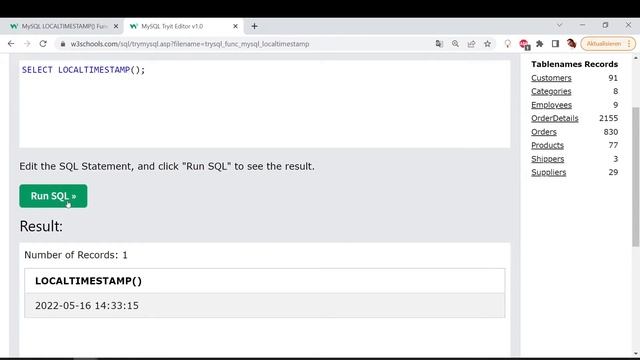Open the Employees table link
Screen dimensions: 640x360
[551, 105]
